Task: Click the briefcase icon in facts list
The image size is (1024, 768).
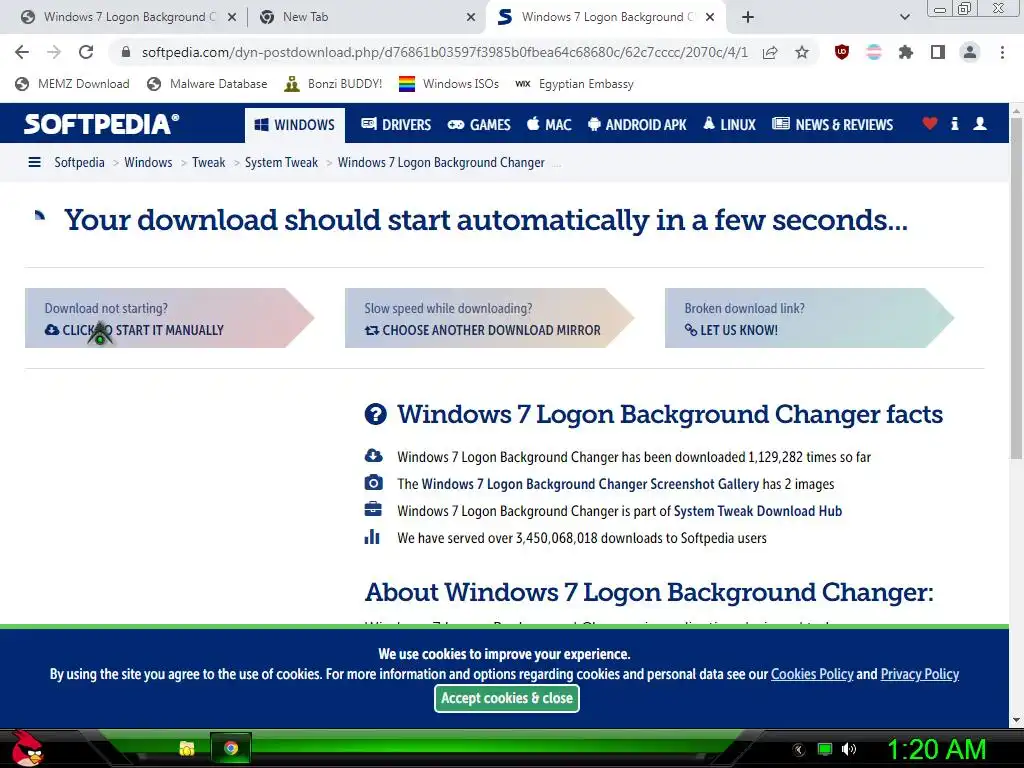Action: coord(373,509)
